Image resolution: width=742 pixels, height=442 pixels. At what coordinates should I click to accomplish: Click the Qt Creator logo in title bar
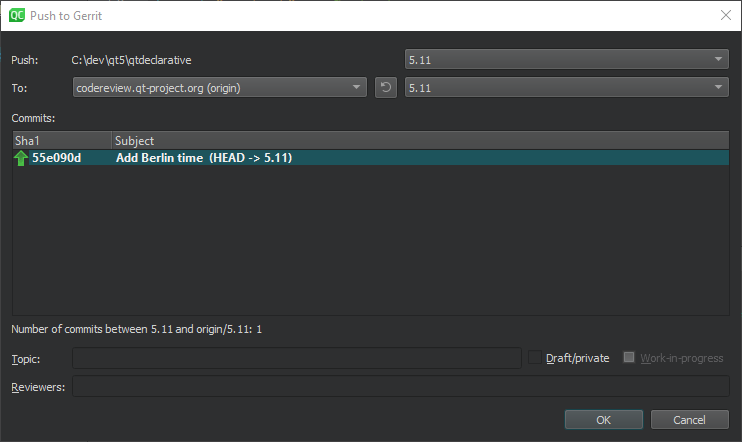click(16, 15)
